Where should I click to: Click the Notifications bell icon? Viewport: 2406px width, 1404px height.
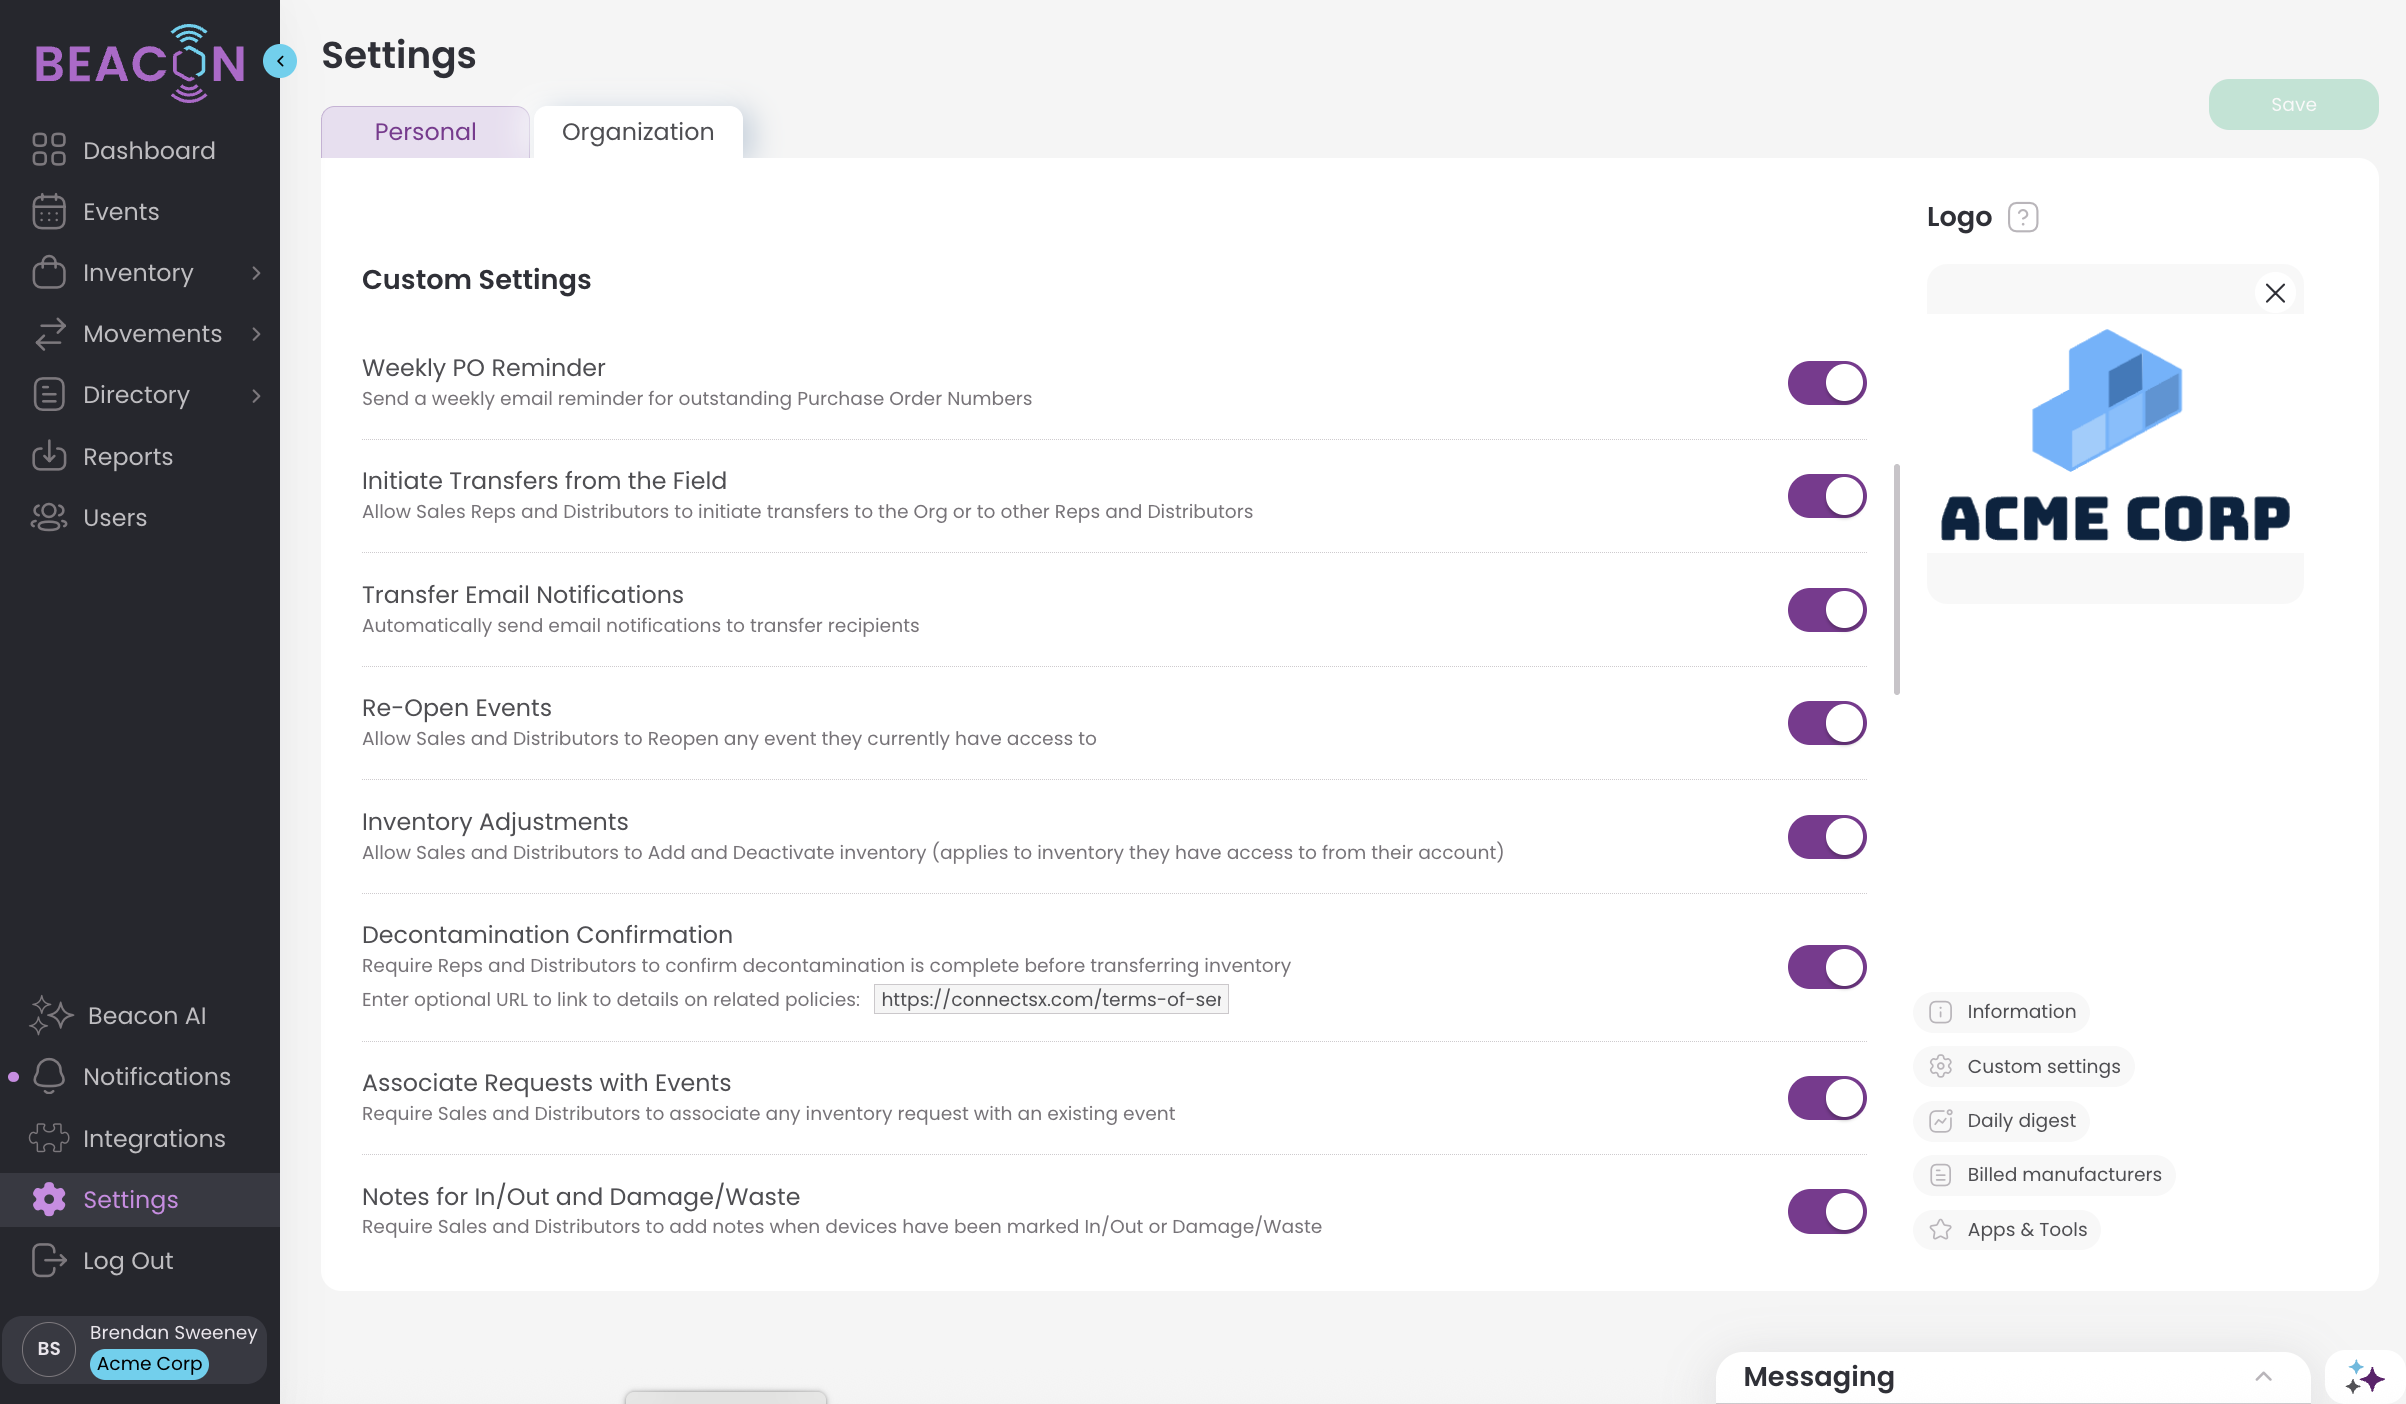pyautogui.click(x=48, y=1076)
